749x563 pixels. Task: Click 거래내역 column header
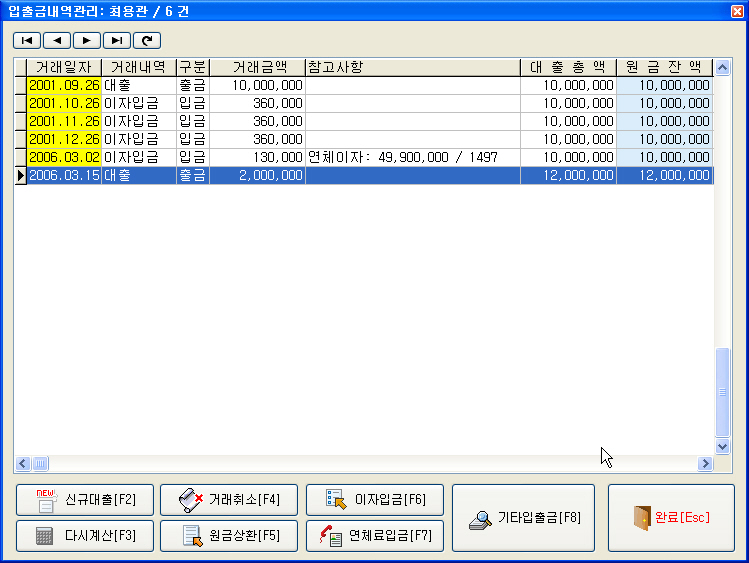point(139,67)
